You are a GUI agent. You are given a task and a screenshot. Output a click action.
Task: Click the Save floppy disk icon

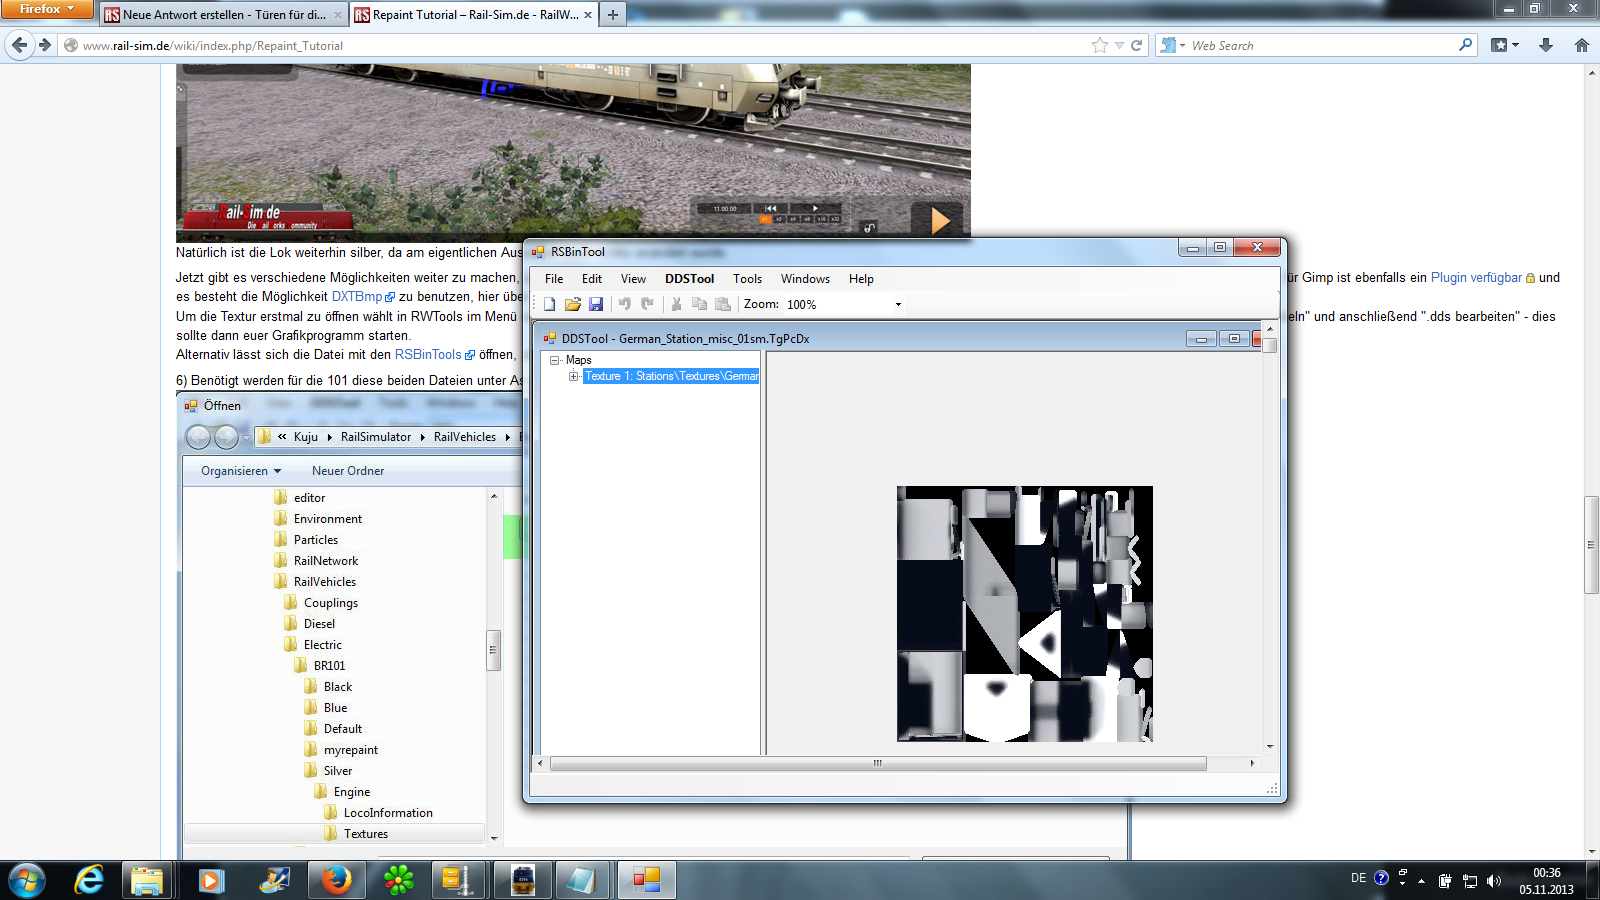pyautogui.click(x=596, y=304)
